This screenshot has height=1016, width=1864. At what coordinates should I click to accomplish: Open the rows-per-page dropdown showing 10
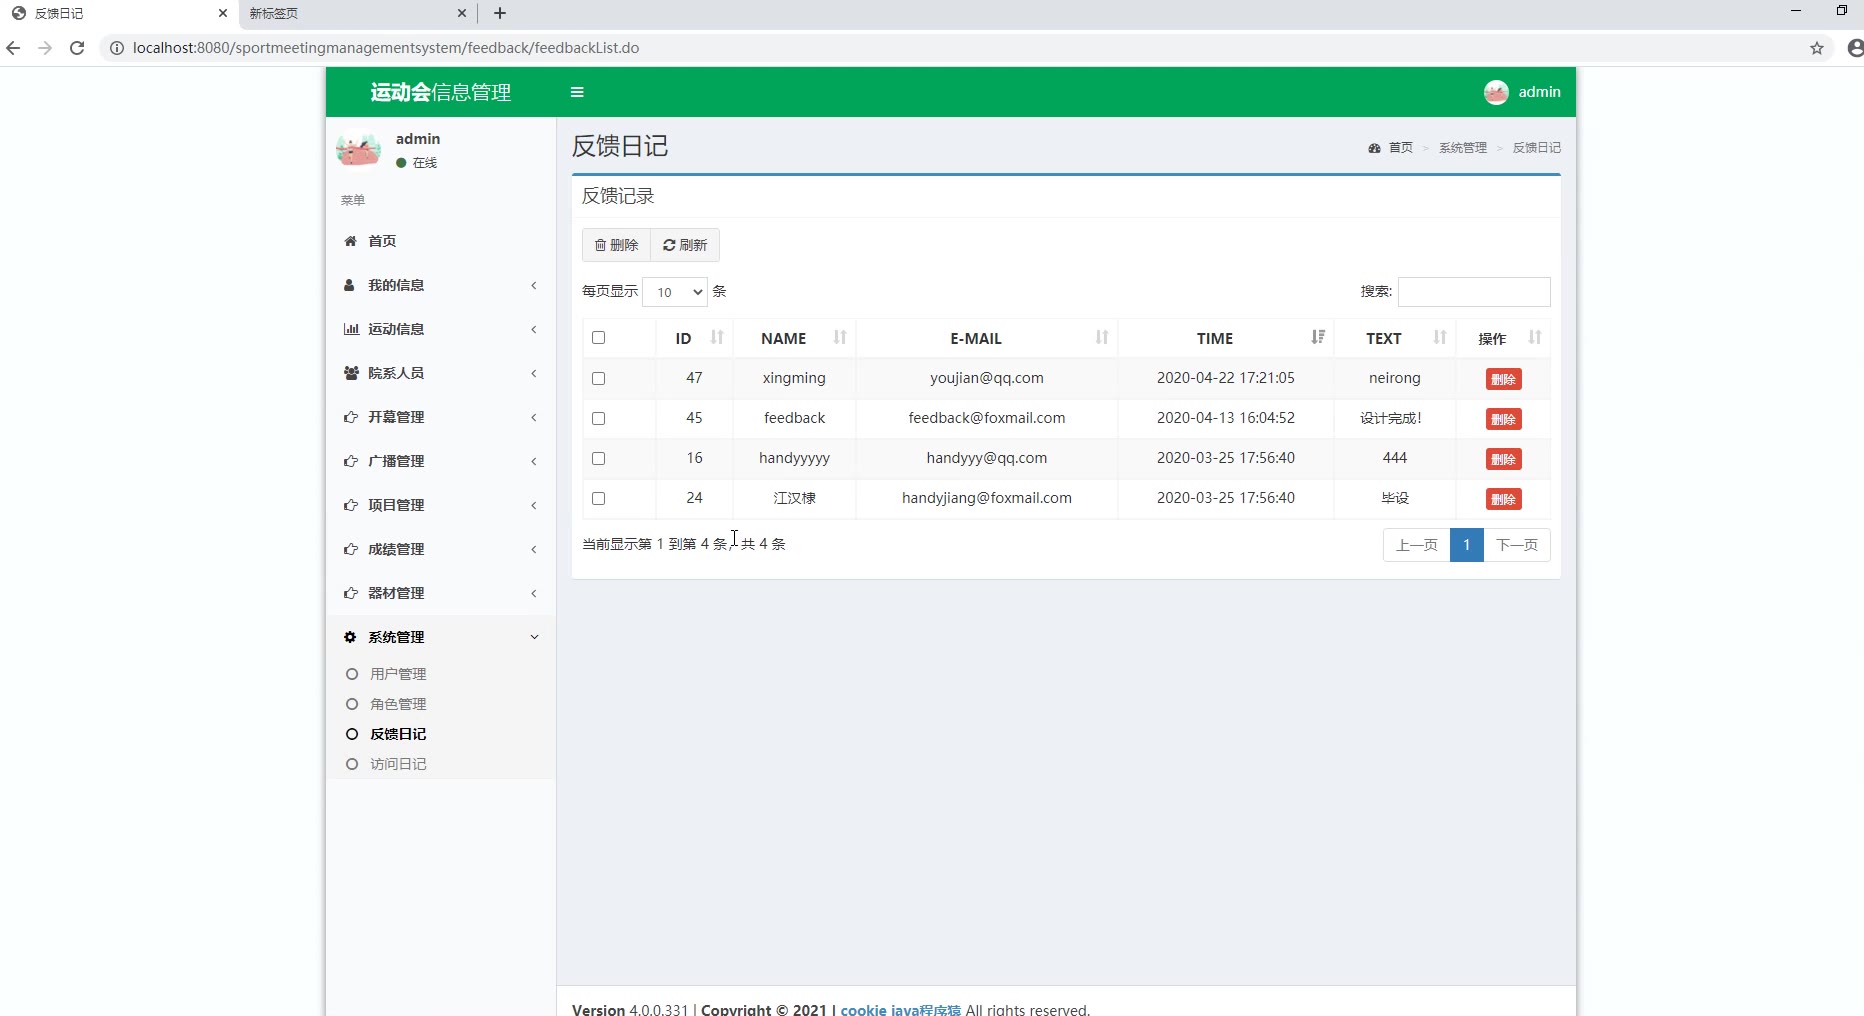(675, 292)
